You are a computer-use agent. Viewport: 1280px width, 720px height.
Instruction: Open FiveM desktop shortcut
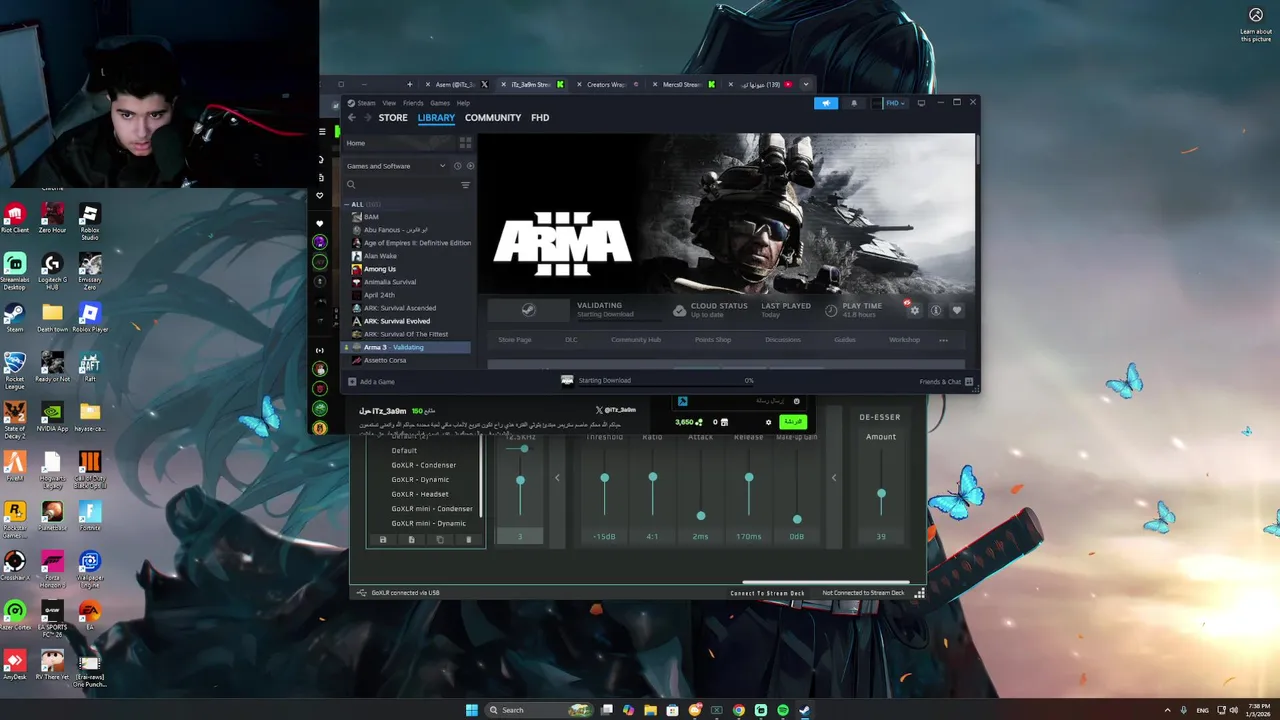click(14, 467)
